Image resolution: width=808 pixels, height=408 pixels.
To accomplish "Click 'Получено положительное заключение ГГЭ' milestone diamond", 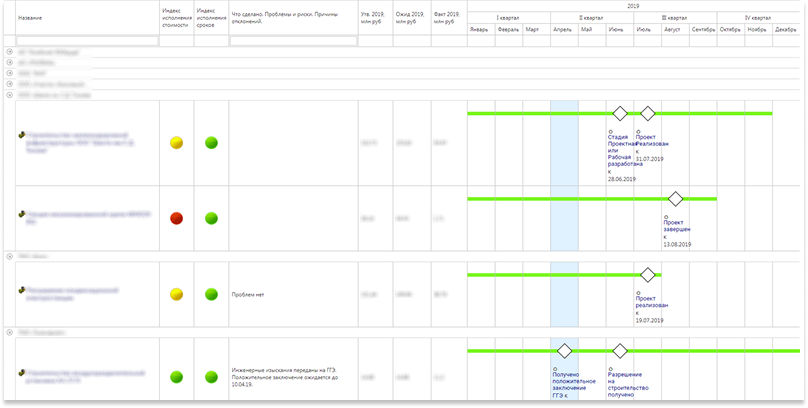I will click(564, 351).
